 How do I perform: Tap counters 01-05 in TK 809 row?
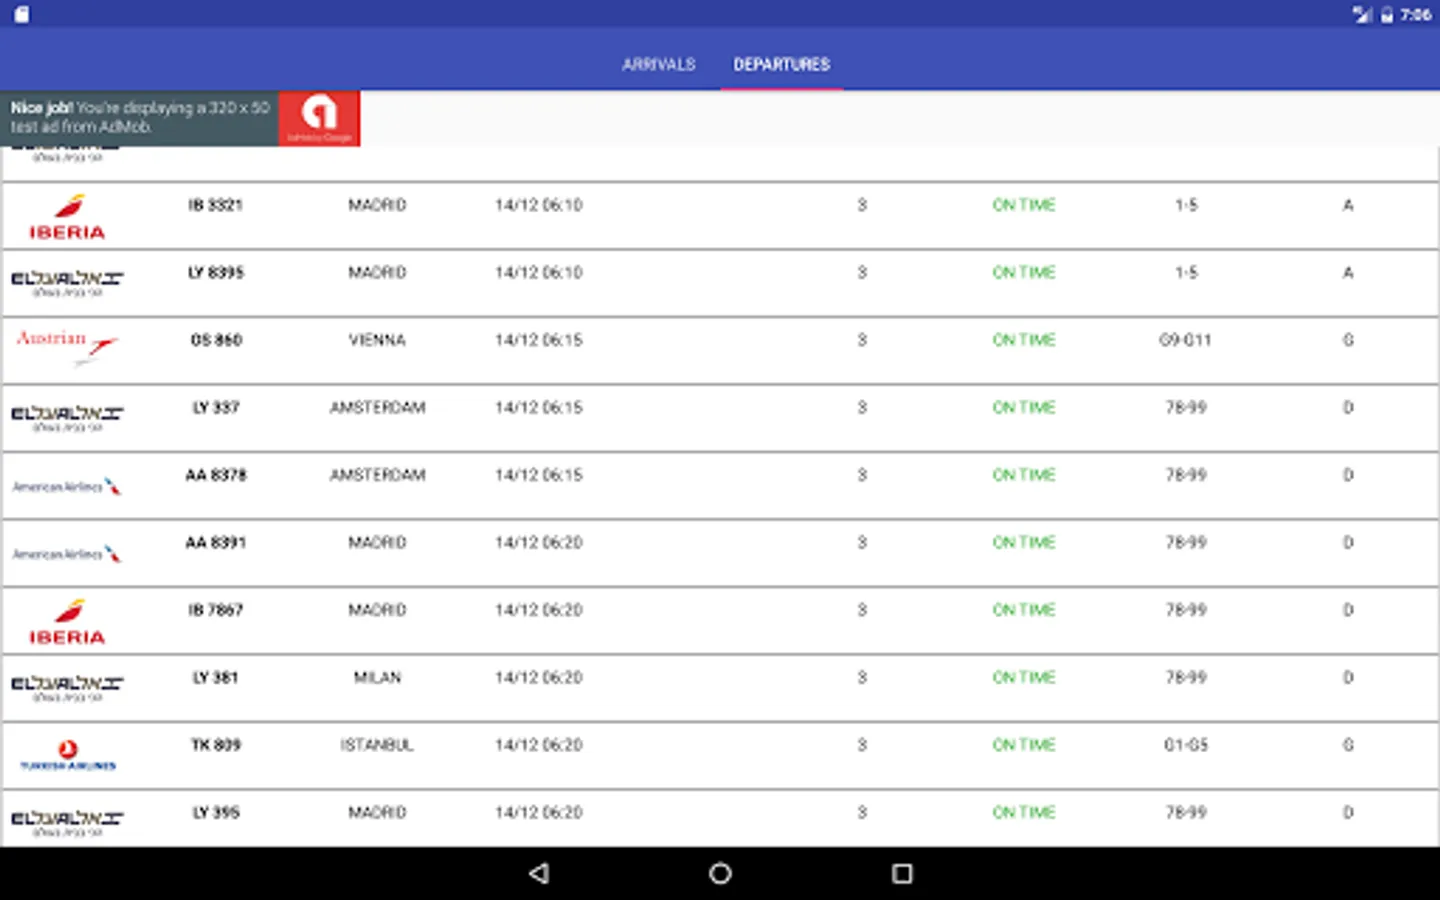point(1186,745)
